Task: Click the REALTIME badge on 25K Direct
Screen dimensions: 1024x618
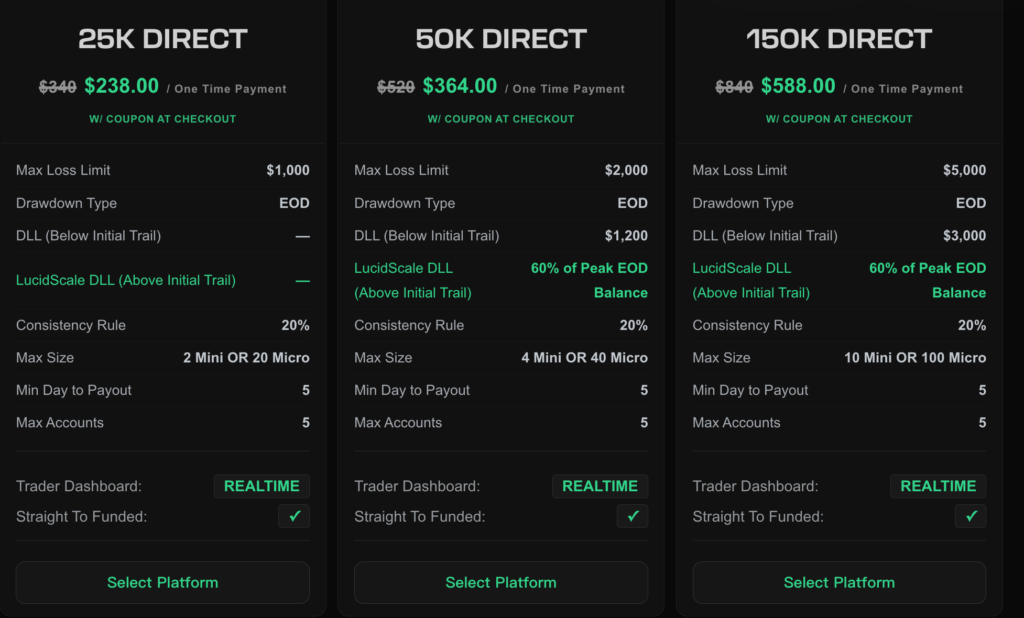Action: 262,486
